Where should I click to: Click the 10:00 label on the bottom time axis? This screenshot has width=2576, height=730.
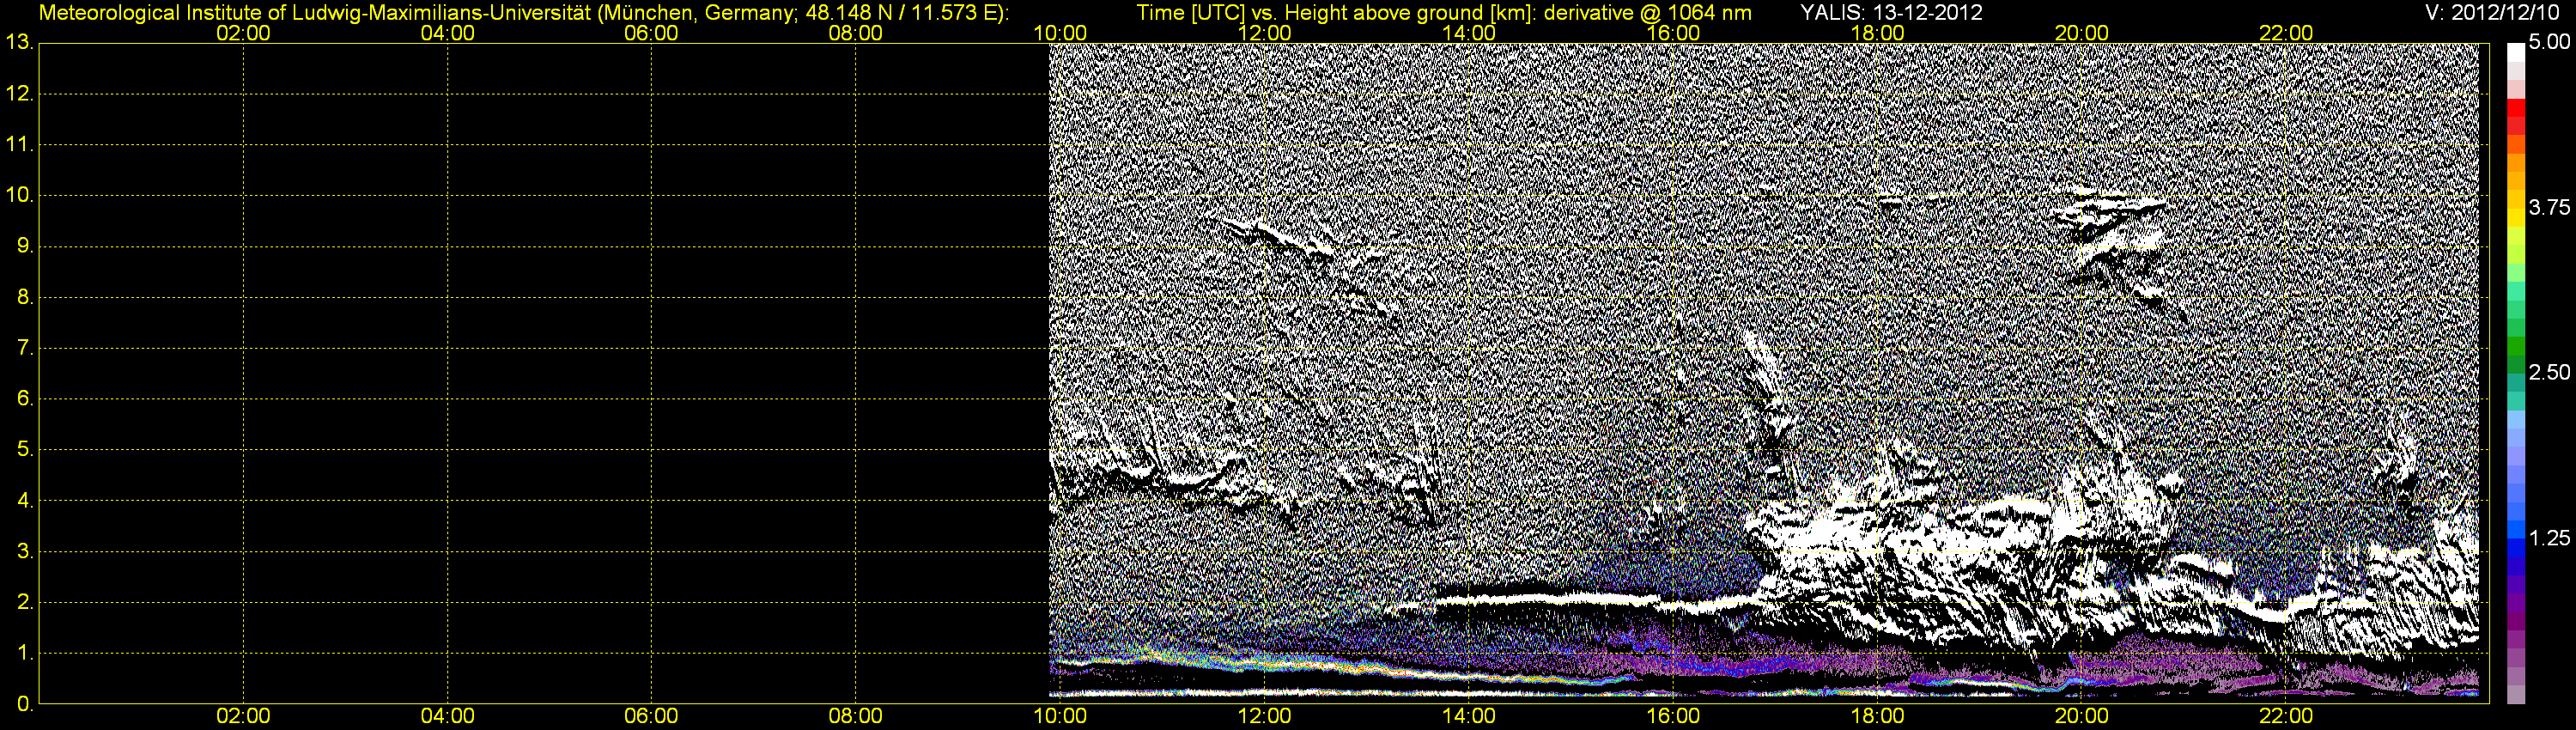click(x=1060, y=716)
